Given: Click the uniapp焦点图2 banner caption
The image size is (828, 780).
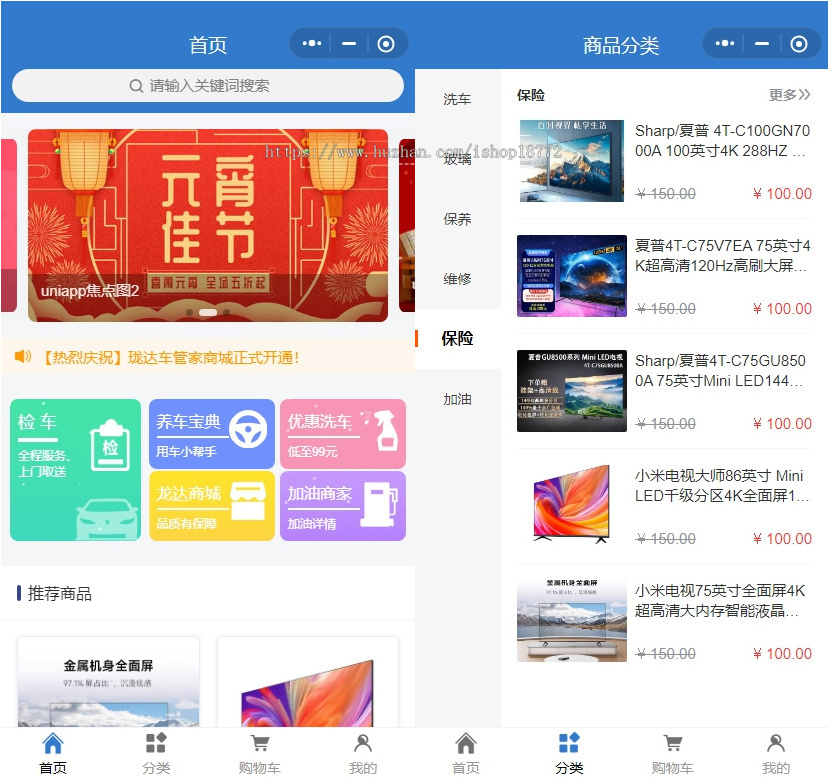Looking at the screenshot, I should pyautogui.click(x=90, y=290).
